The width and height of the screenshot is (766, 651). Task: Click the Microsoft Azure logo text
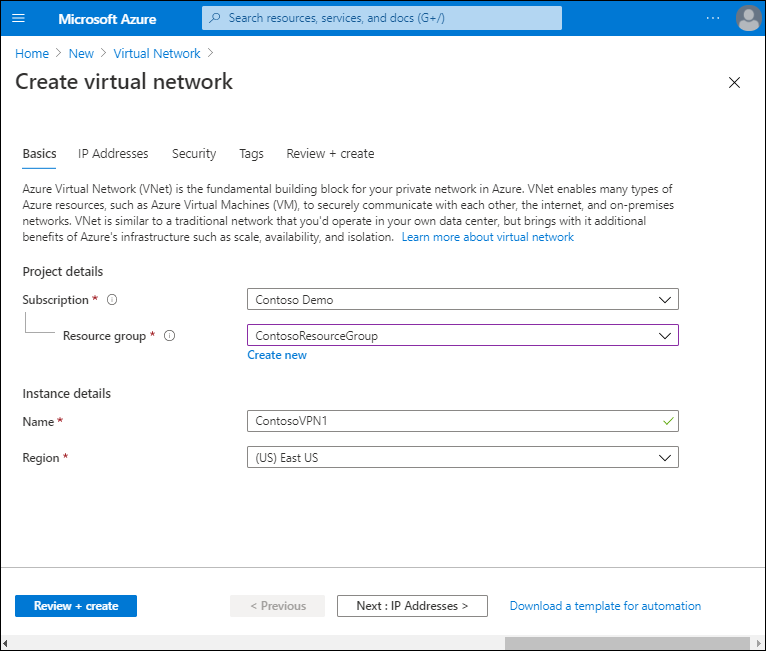tap(107, 19)
